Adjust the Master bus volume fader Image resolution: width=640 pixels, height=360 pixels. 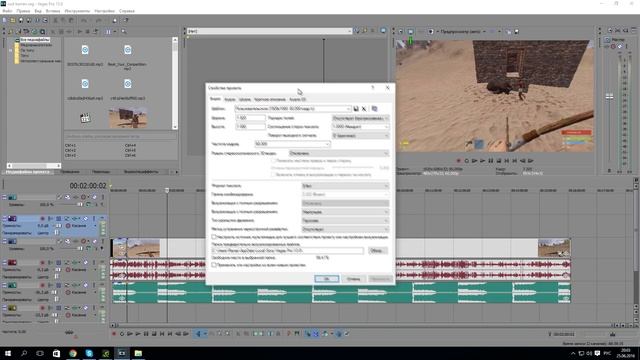coord(609,97)
